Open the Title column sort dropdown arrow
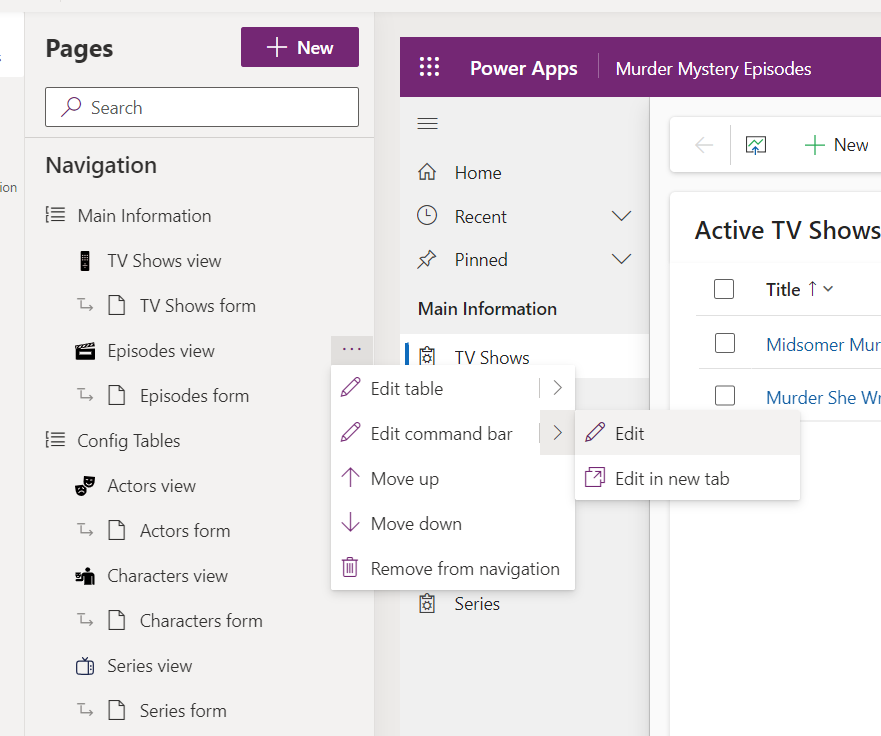This screenshot has width=881, height=736. [828, 289]
